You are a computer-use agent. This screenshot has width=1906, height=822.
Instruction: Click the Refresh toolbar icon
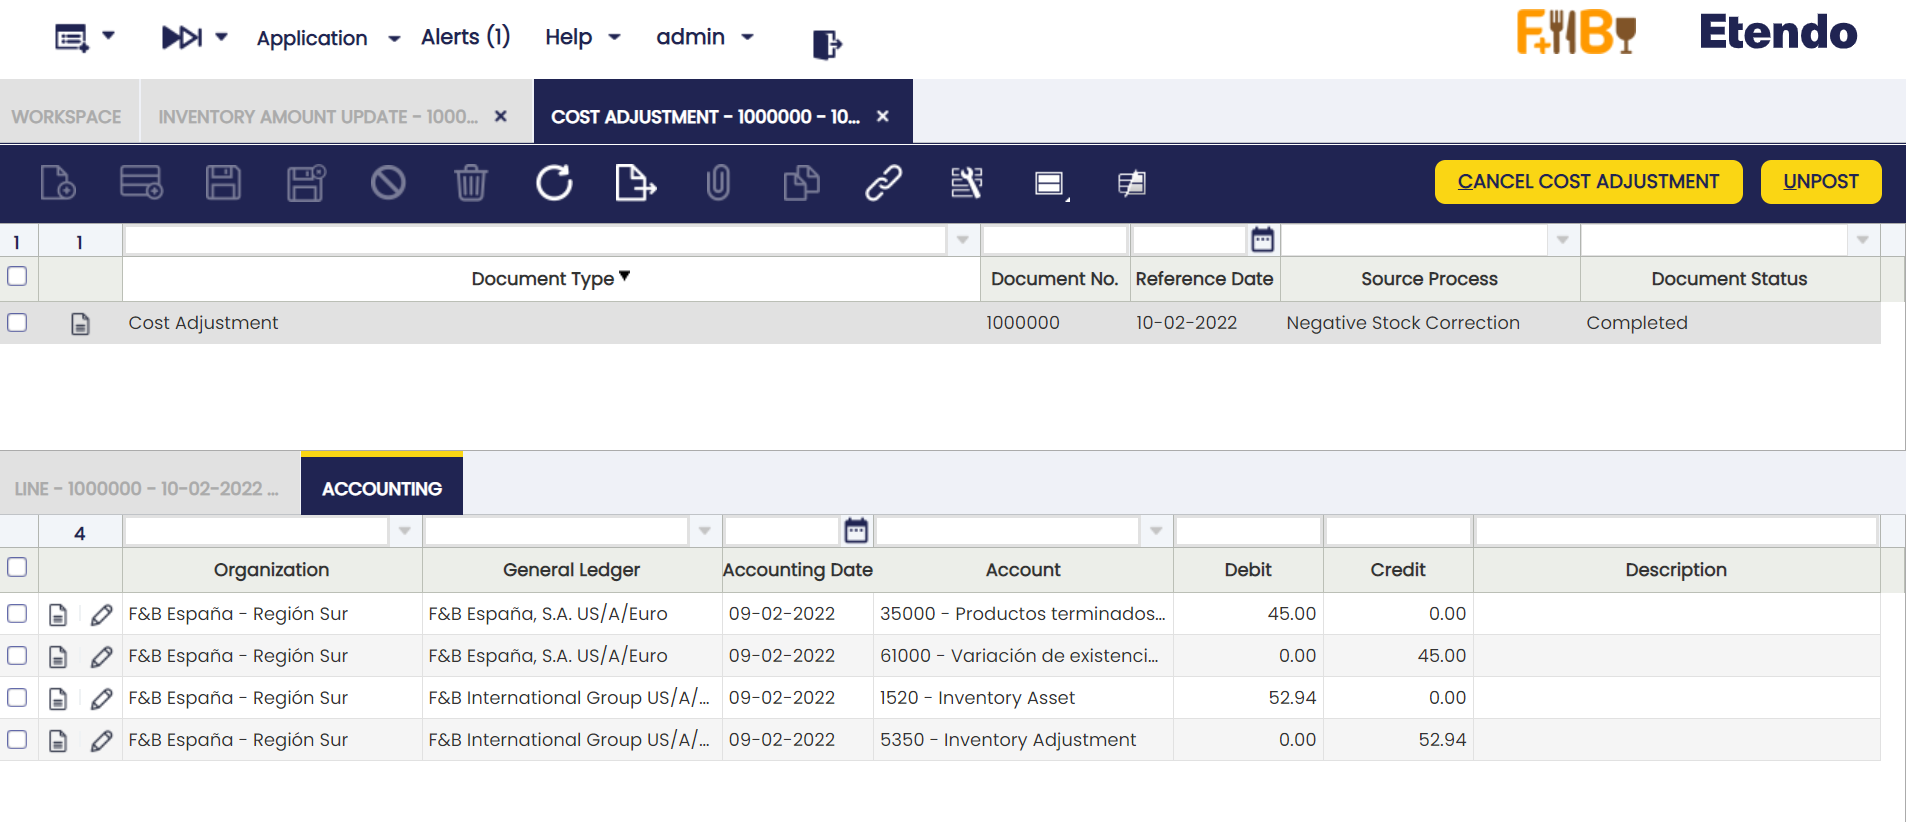554,183
